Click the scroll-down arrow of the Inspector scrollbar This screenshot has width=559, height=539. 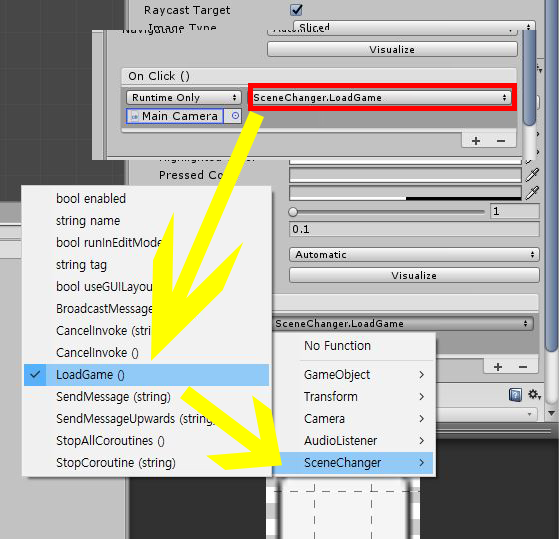click(x=552, y=414)
